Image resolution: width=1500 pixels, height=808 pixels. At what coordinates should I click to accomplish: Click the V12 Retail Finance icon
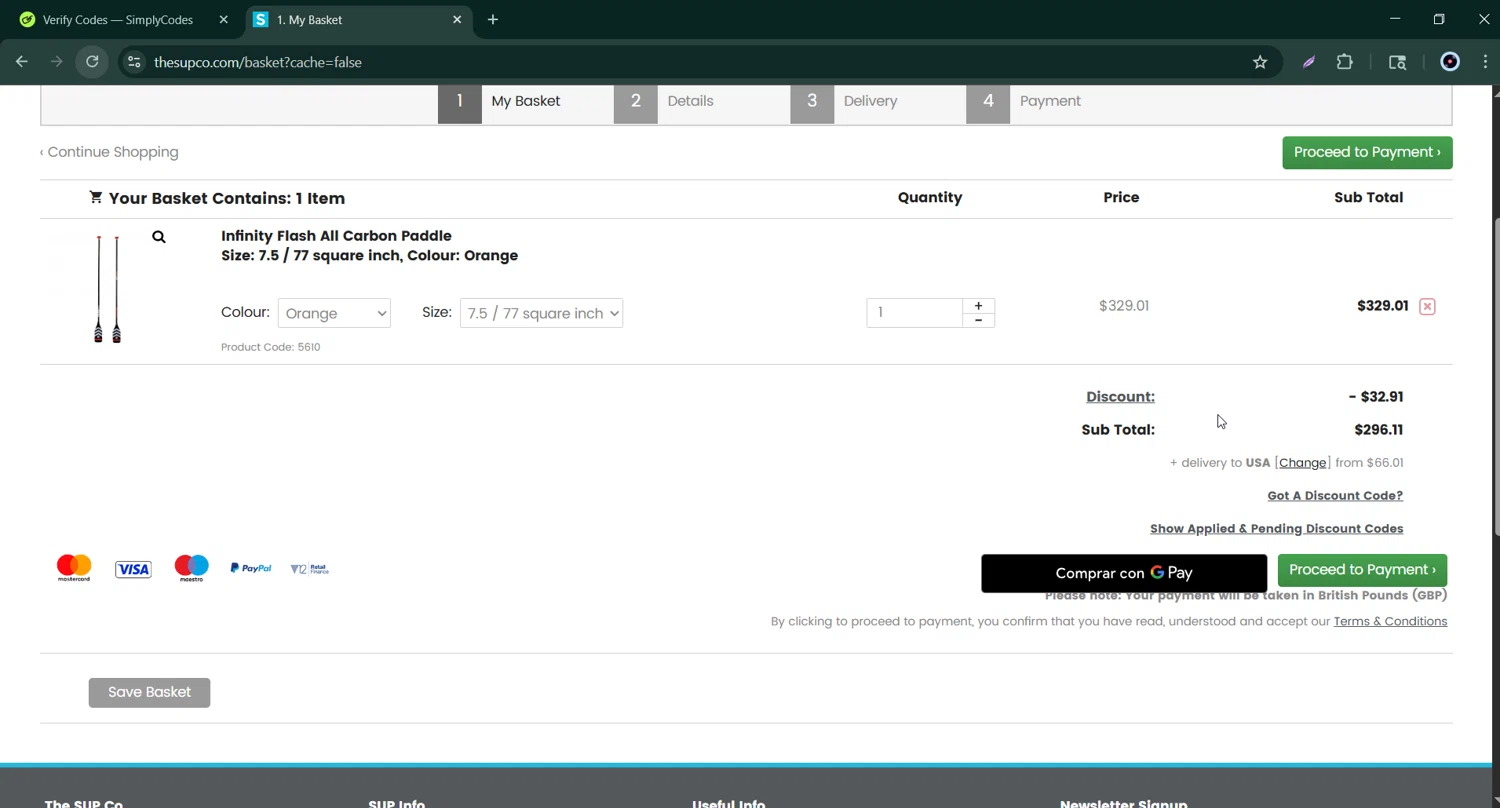click(x=309, y=569)
